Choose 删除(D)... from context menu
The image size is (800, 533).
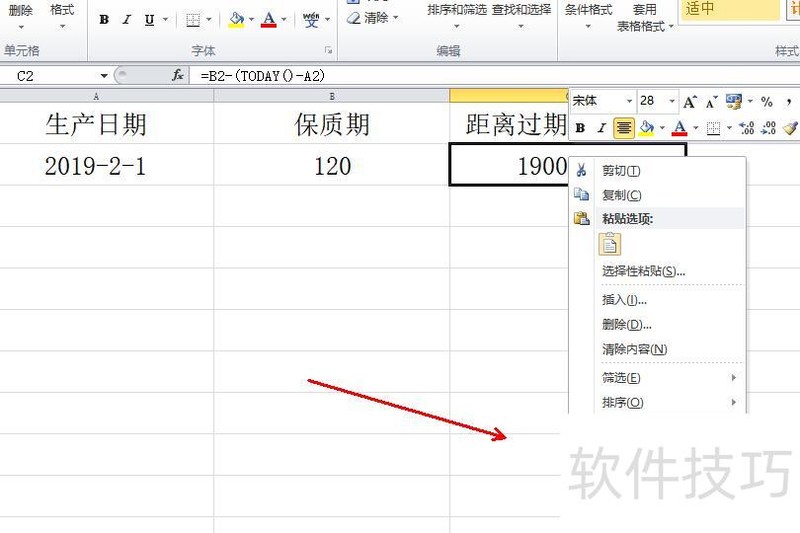click(657, 324)
